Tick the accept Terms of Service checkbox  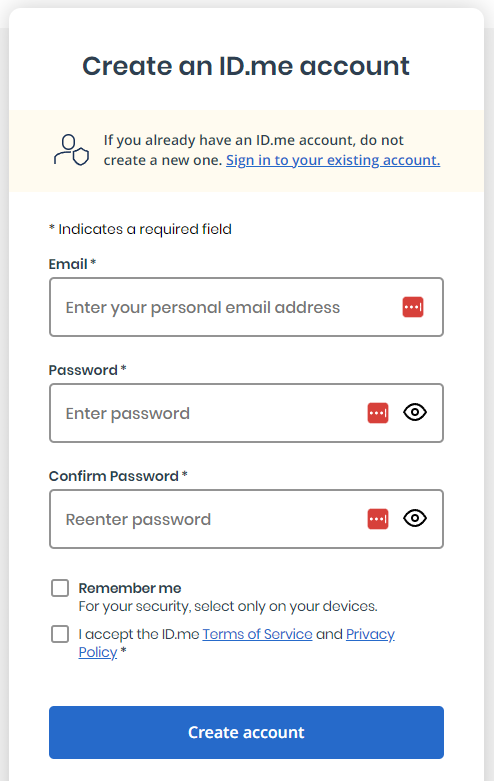60,634
